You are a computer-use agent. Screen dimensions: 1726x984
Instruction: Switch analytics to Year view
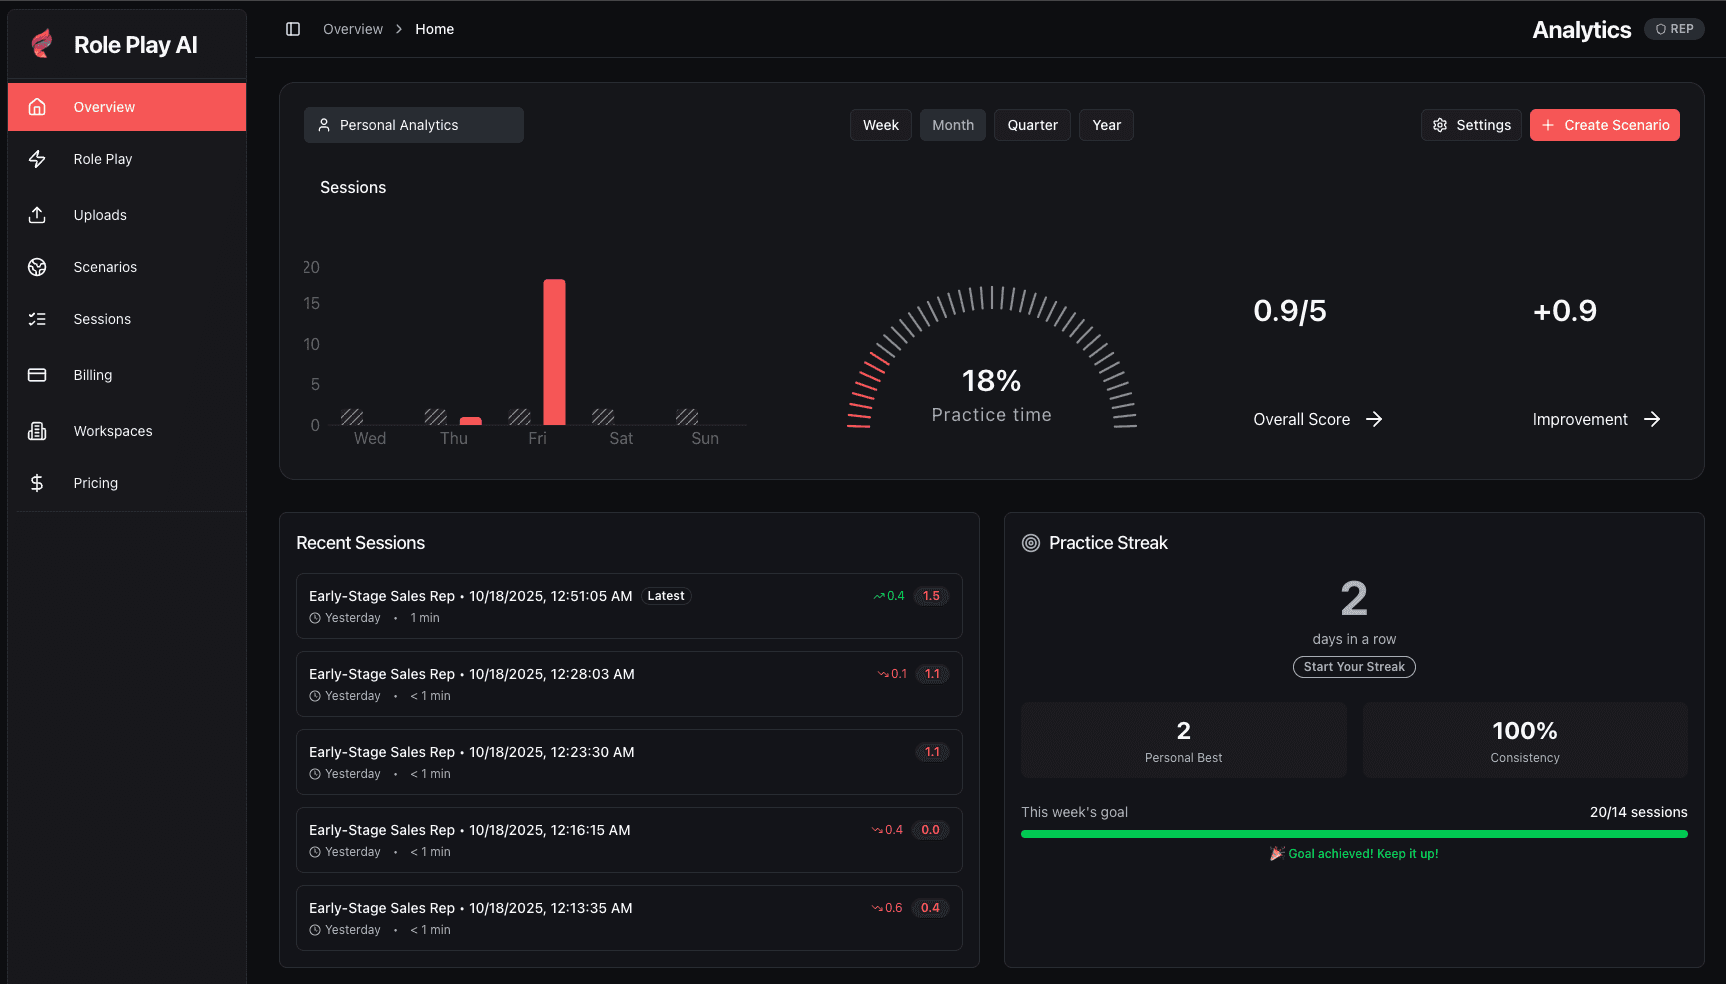[1106, 125]
